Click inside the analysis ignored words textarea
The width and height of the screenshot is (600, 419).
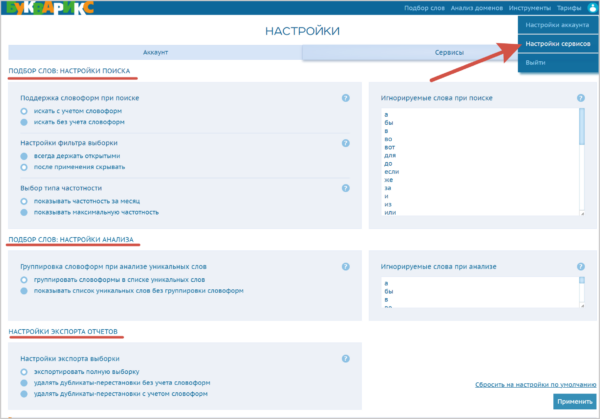[x=483, y=292]
